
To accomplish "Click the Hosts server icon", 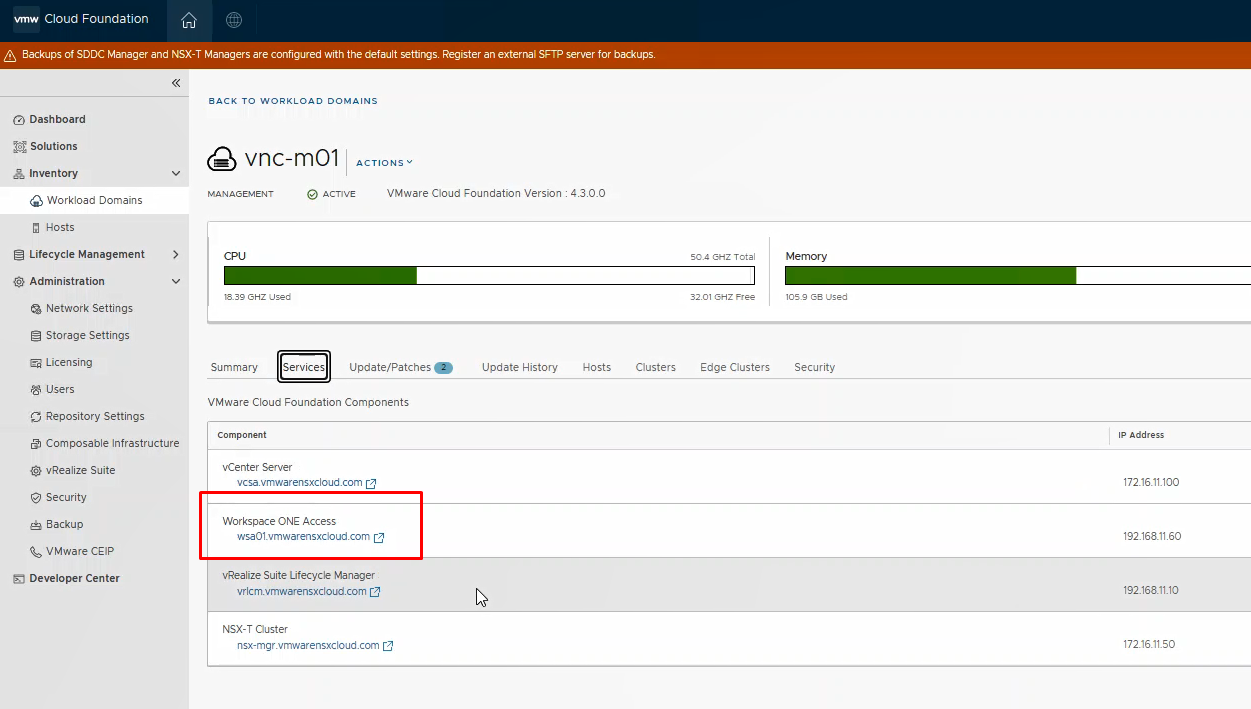I will point(37,228).
